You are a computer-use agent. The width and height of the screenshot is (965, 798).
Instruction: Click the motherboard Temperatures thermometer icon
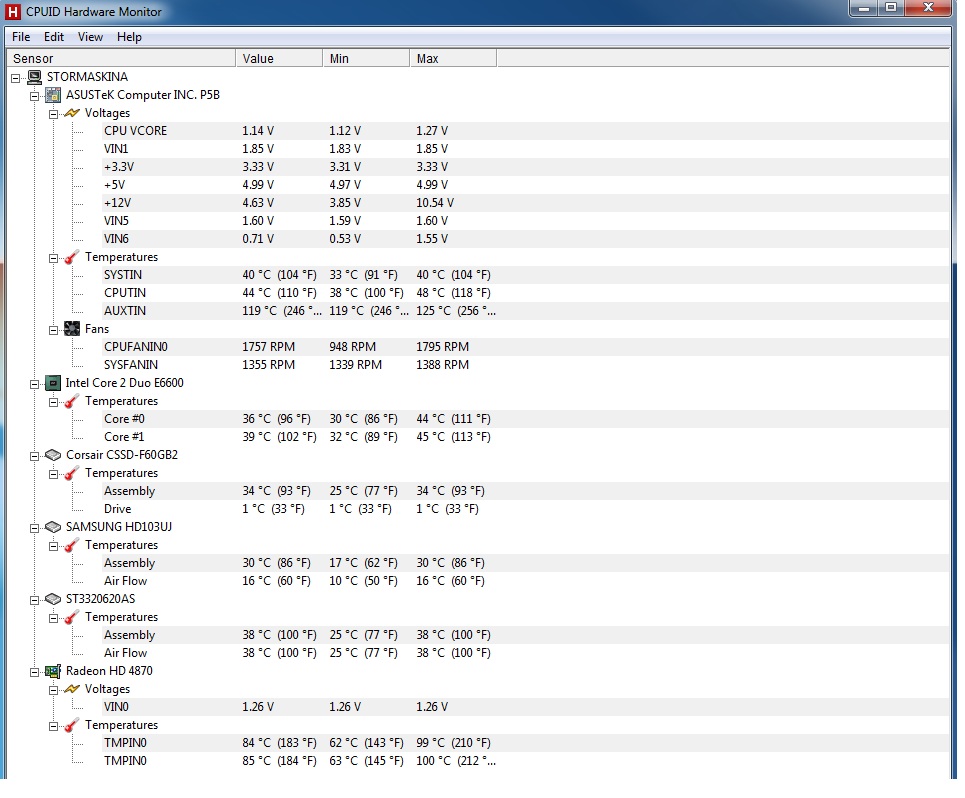click(x=72, y=257)
